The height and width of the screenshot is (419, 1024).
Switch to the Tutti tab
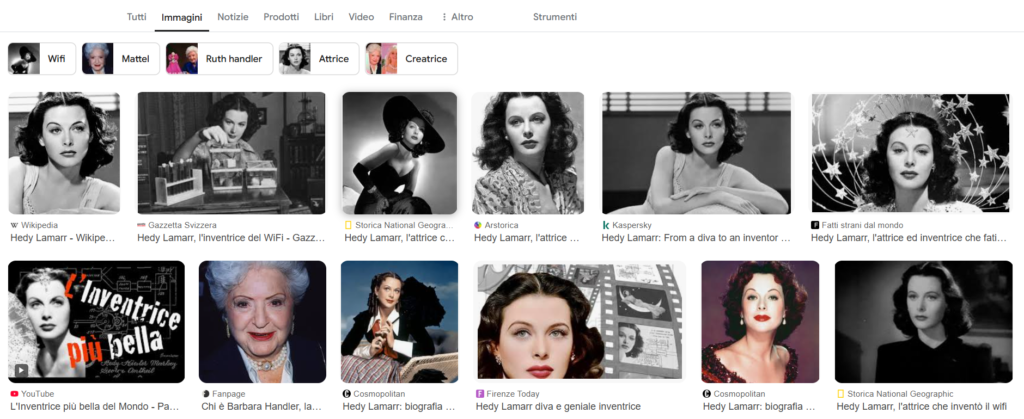(x=136, y=17)
